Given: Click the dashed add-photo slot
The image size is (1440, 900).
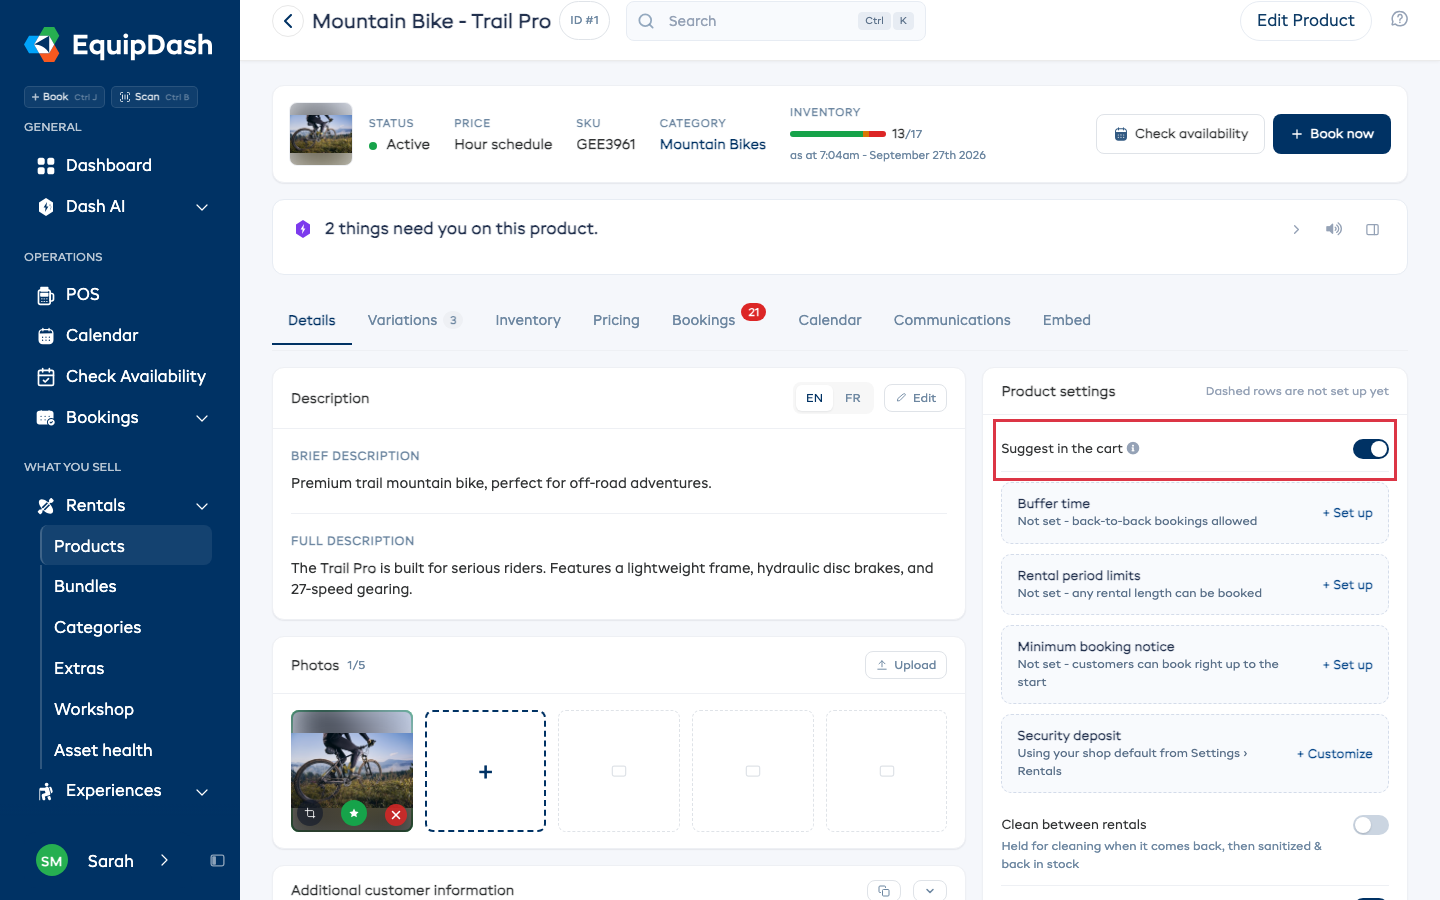Looking at the screenshot, I should point(485,771).
